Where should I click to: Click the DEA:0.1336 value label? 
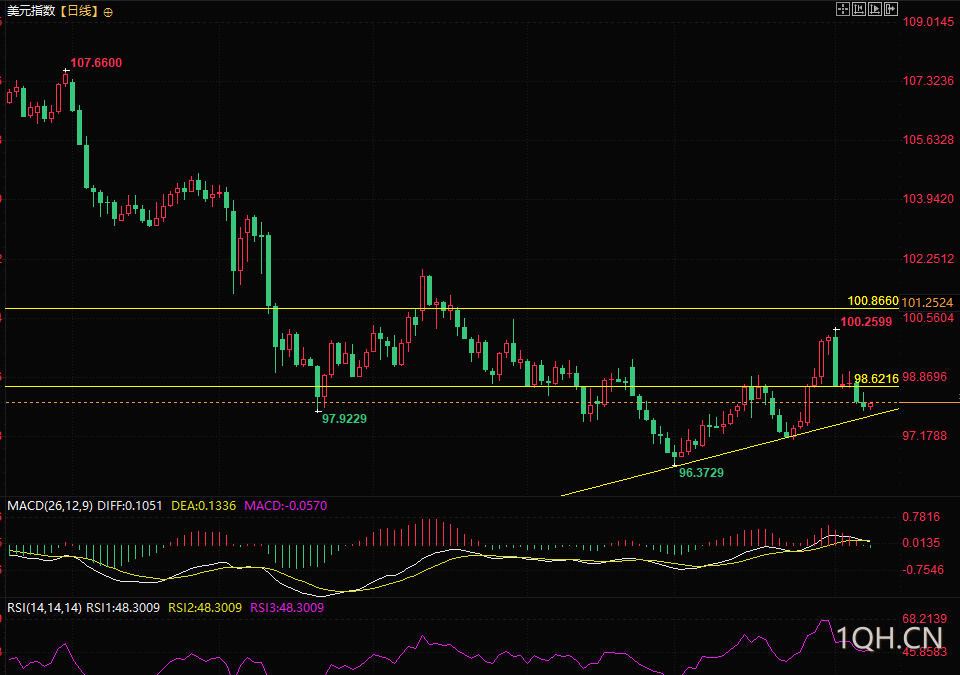[x=203, y=506]
